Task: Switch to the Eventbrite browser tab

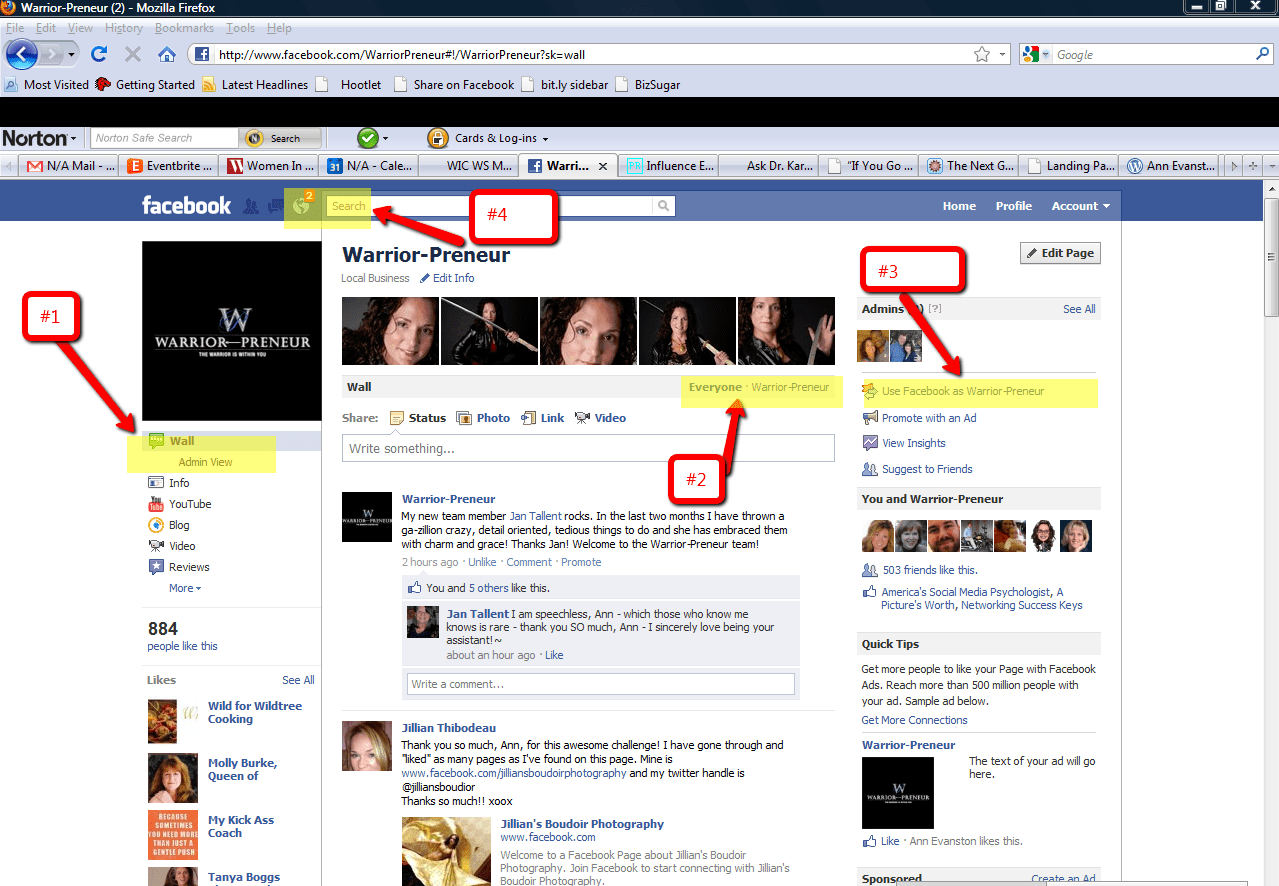Action: point(167,165)
